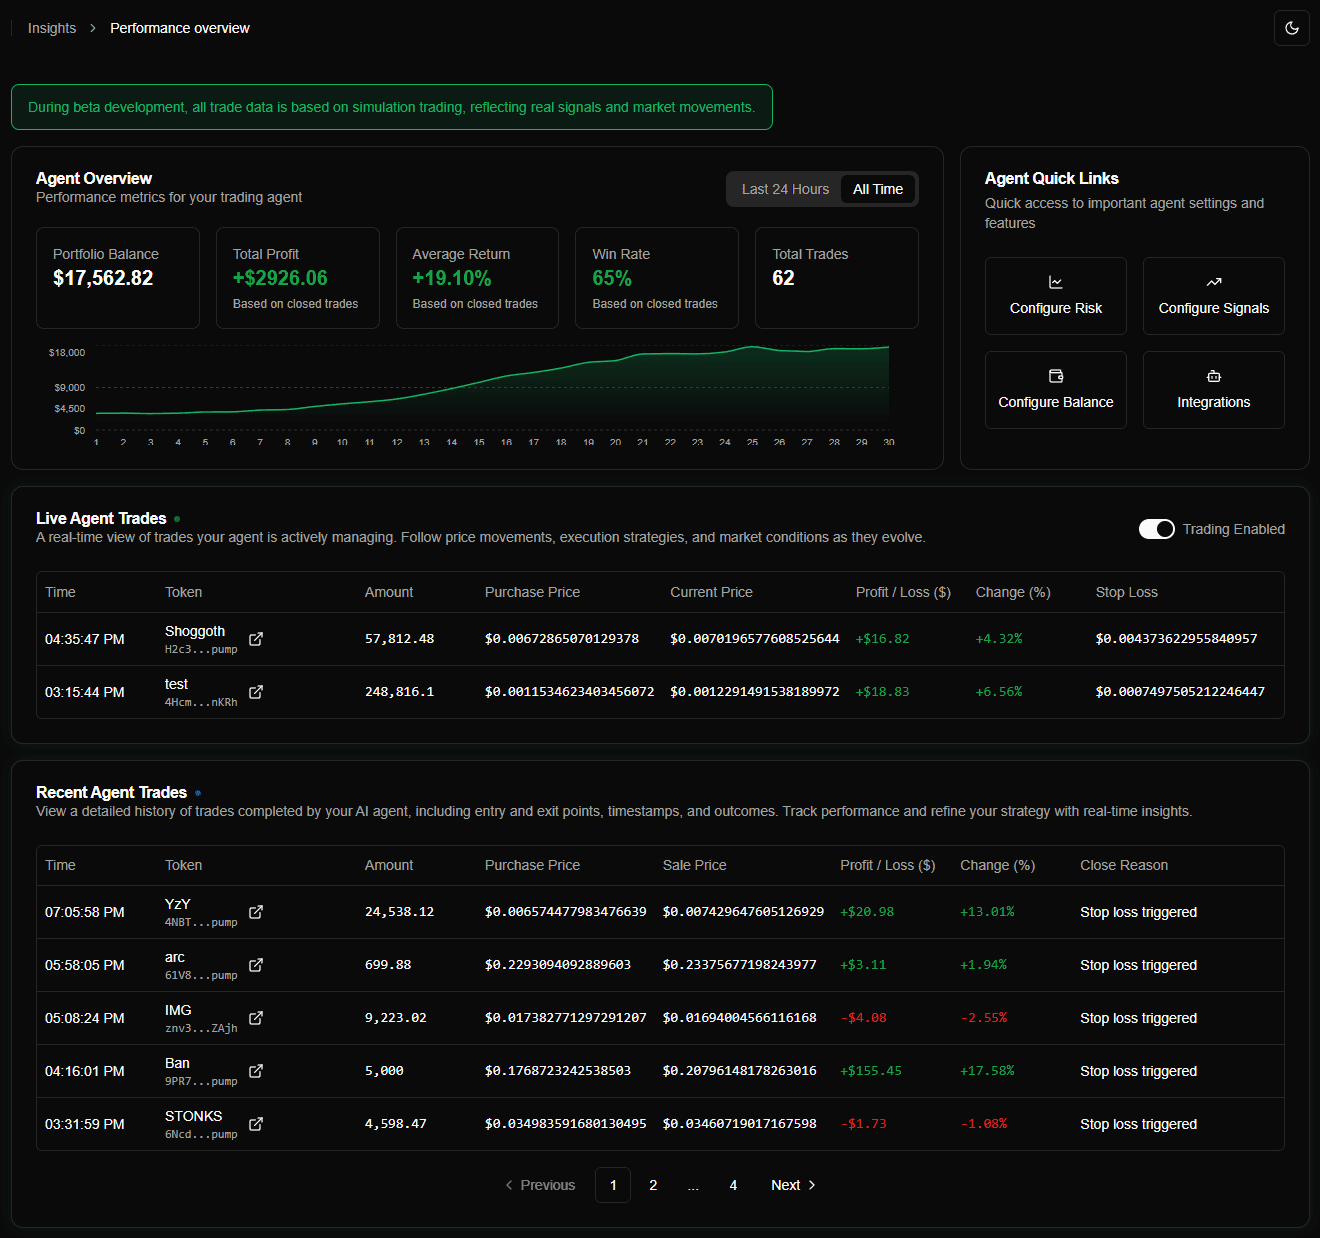Screen dimensions: 1320x1238
Task: Open the external link icon for STONKS token
Action: pyautogui.click(x=256, y=1124)
